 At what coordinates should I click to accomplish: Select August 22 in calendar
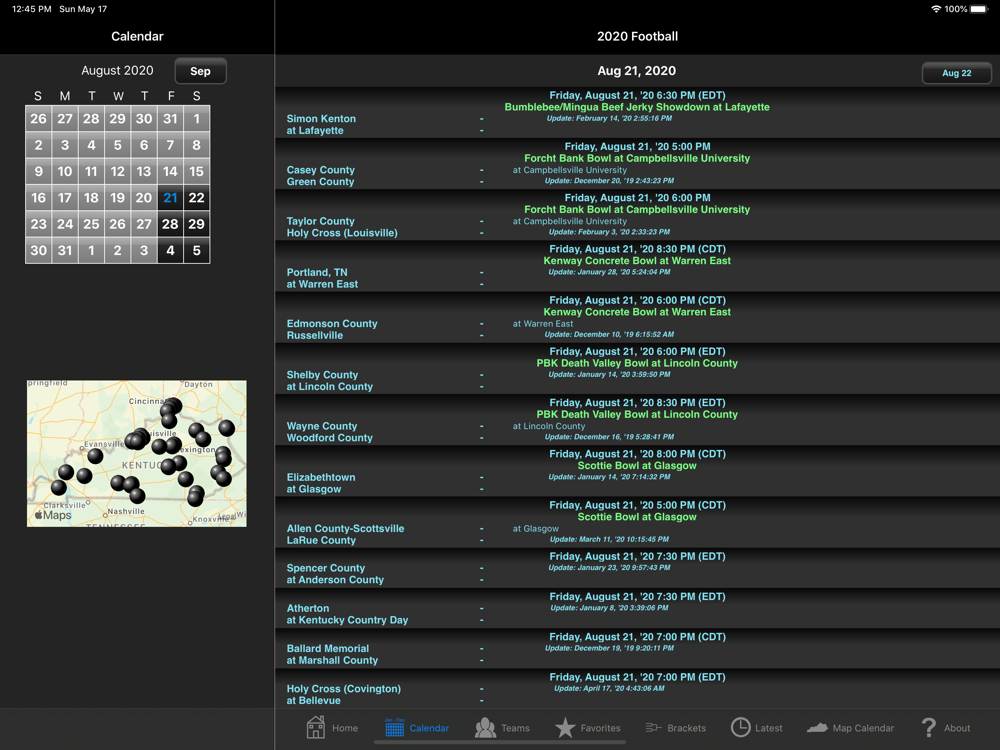(x=196, y=198)
